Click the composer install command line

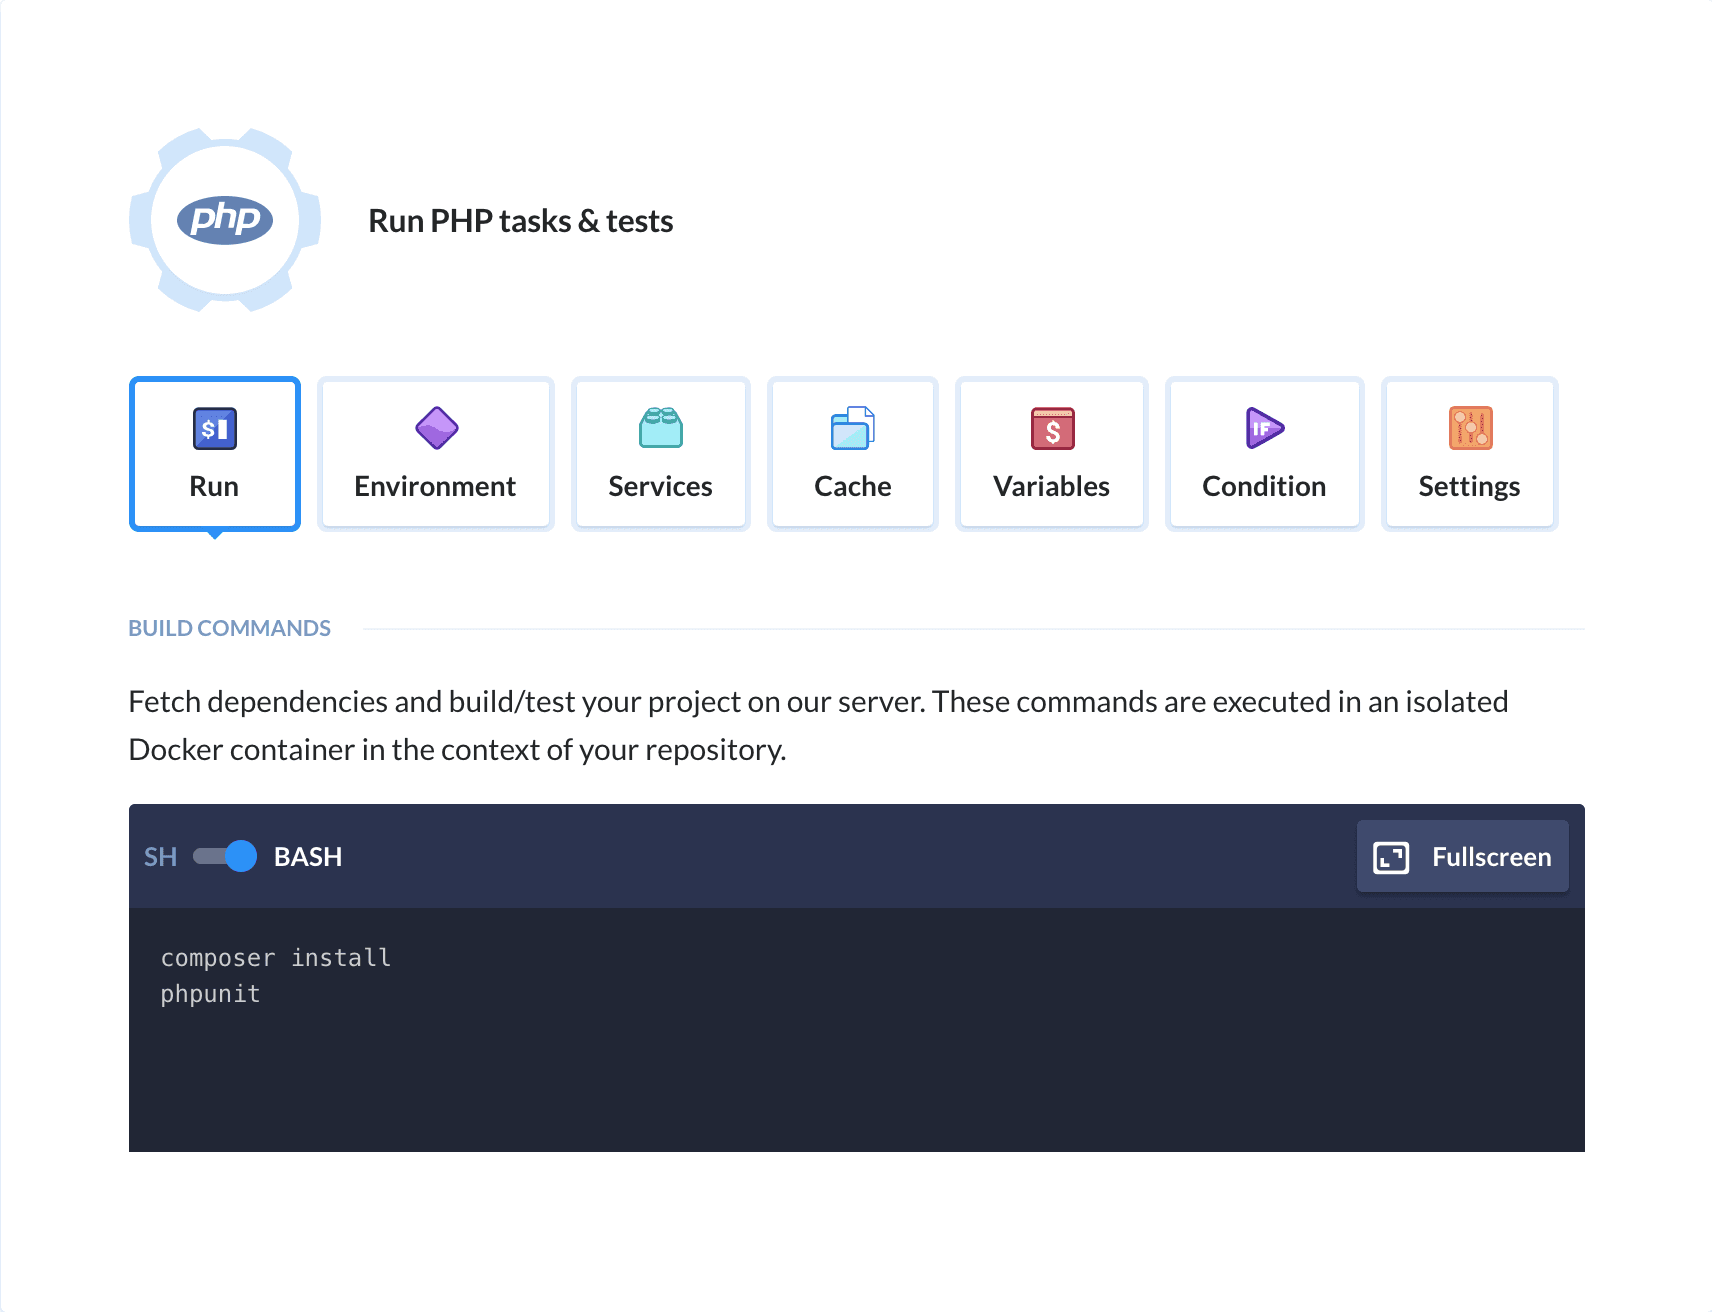click(276, 957)
